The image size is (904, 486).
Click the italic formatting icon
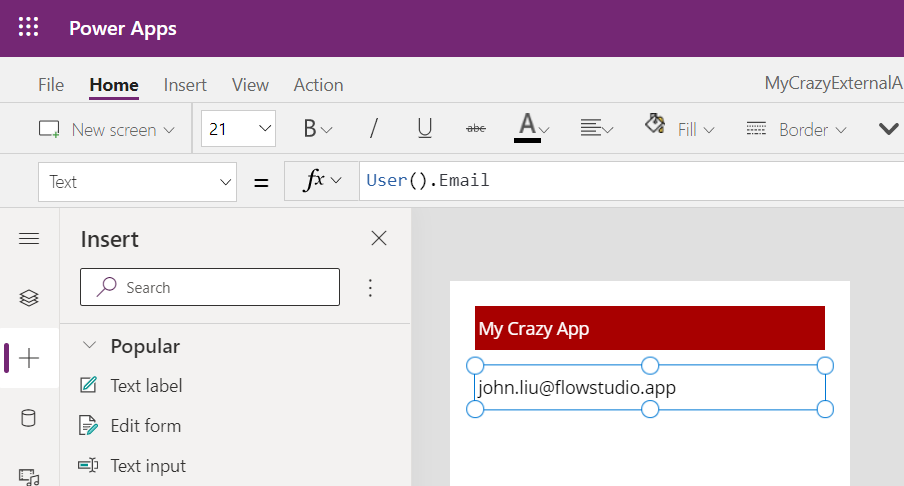pyautogui.click(x=374, y=129)
